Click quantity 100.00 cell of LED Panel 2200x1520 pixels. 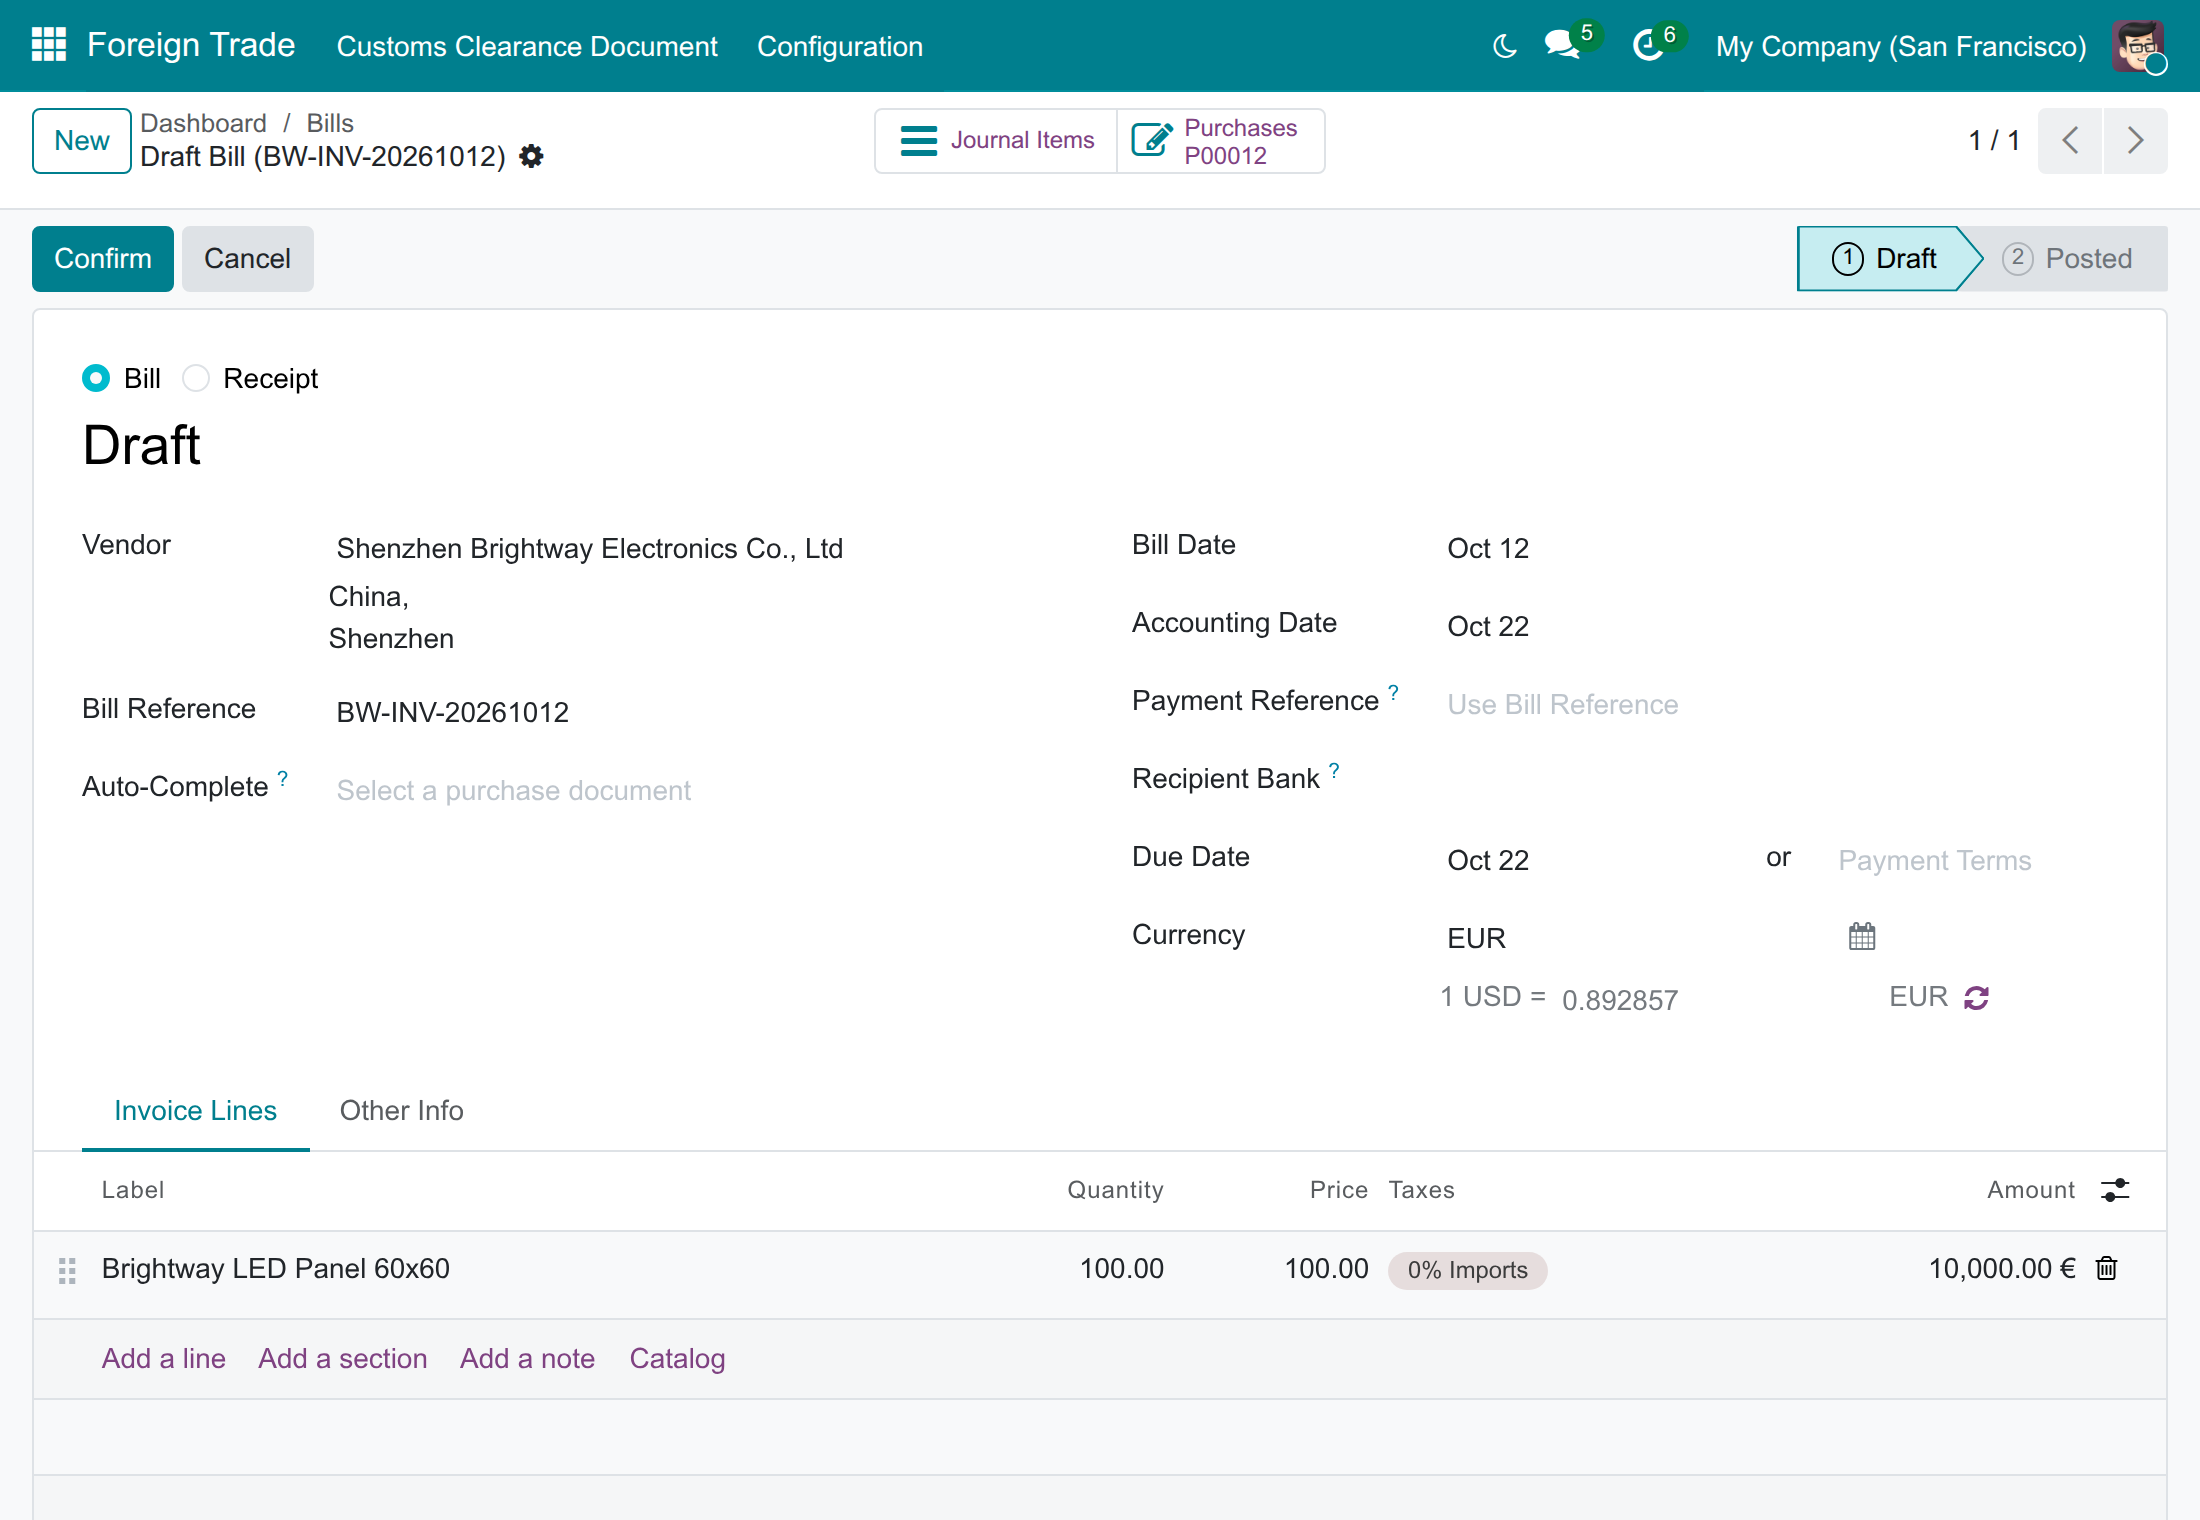click(x=1121, y=1269)
